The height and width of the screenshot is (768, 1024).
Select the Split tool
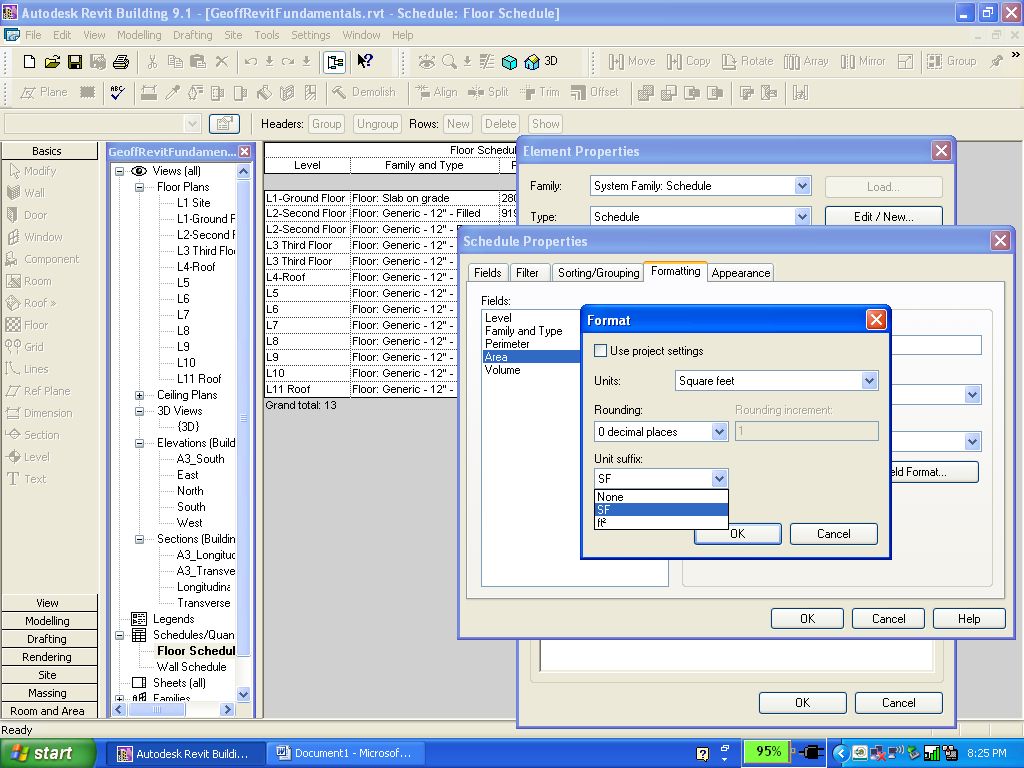coord(488,93)
